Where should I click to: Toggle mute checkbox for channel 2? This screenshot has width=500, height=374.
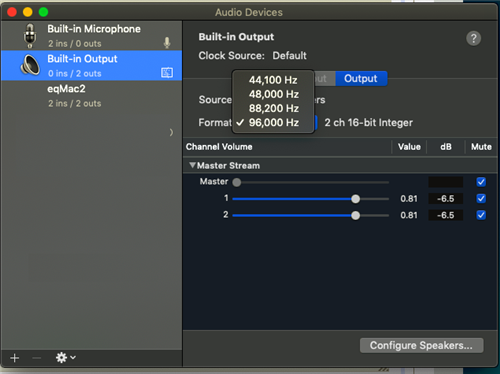(481, 215)
